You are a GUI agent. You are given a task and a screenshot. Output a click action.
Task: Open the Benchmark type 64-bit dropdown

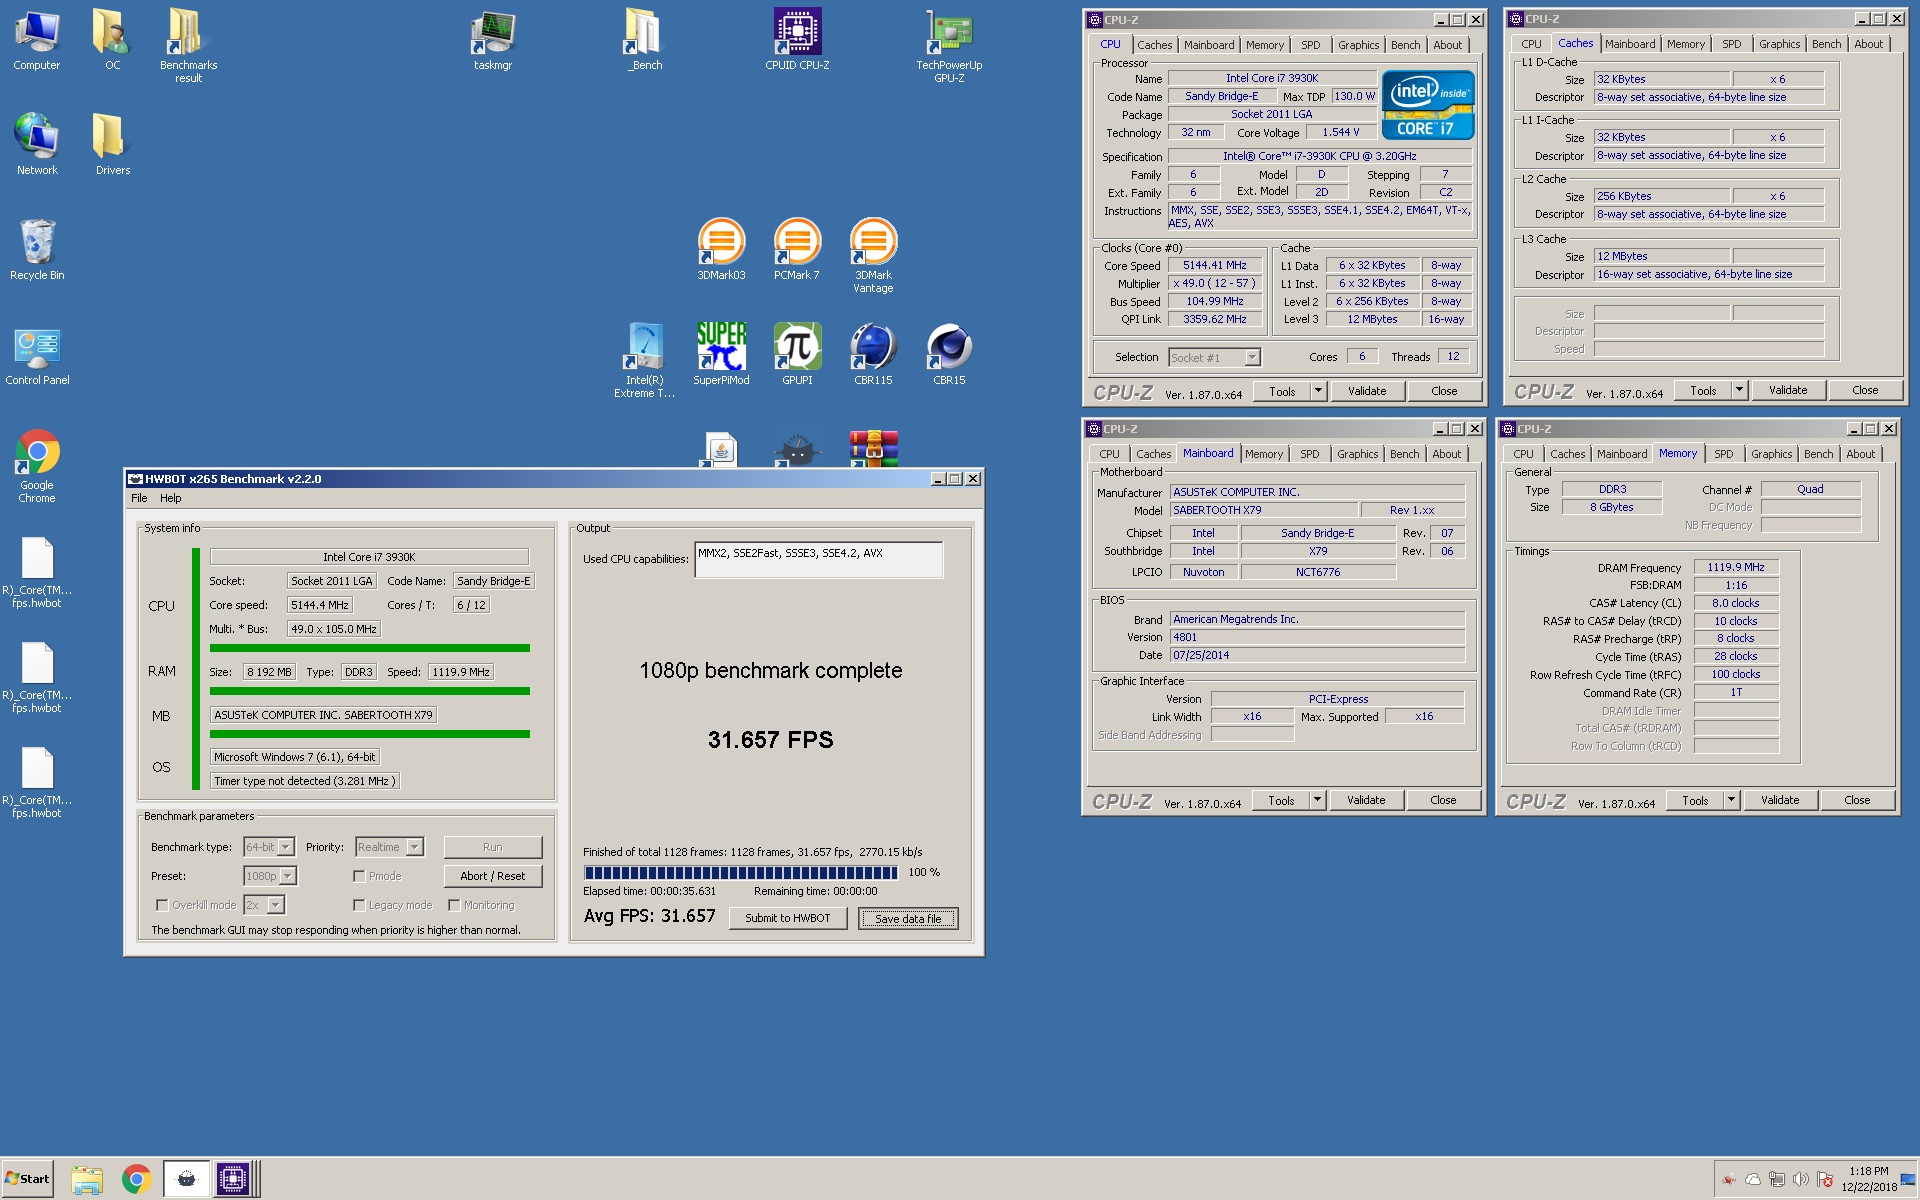click(285, 847)
